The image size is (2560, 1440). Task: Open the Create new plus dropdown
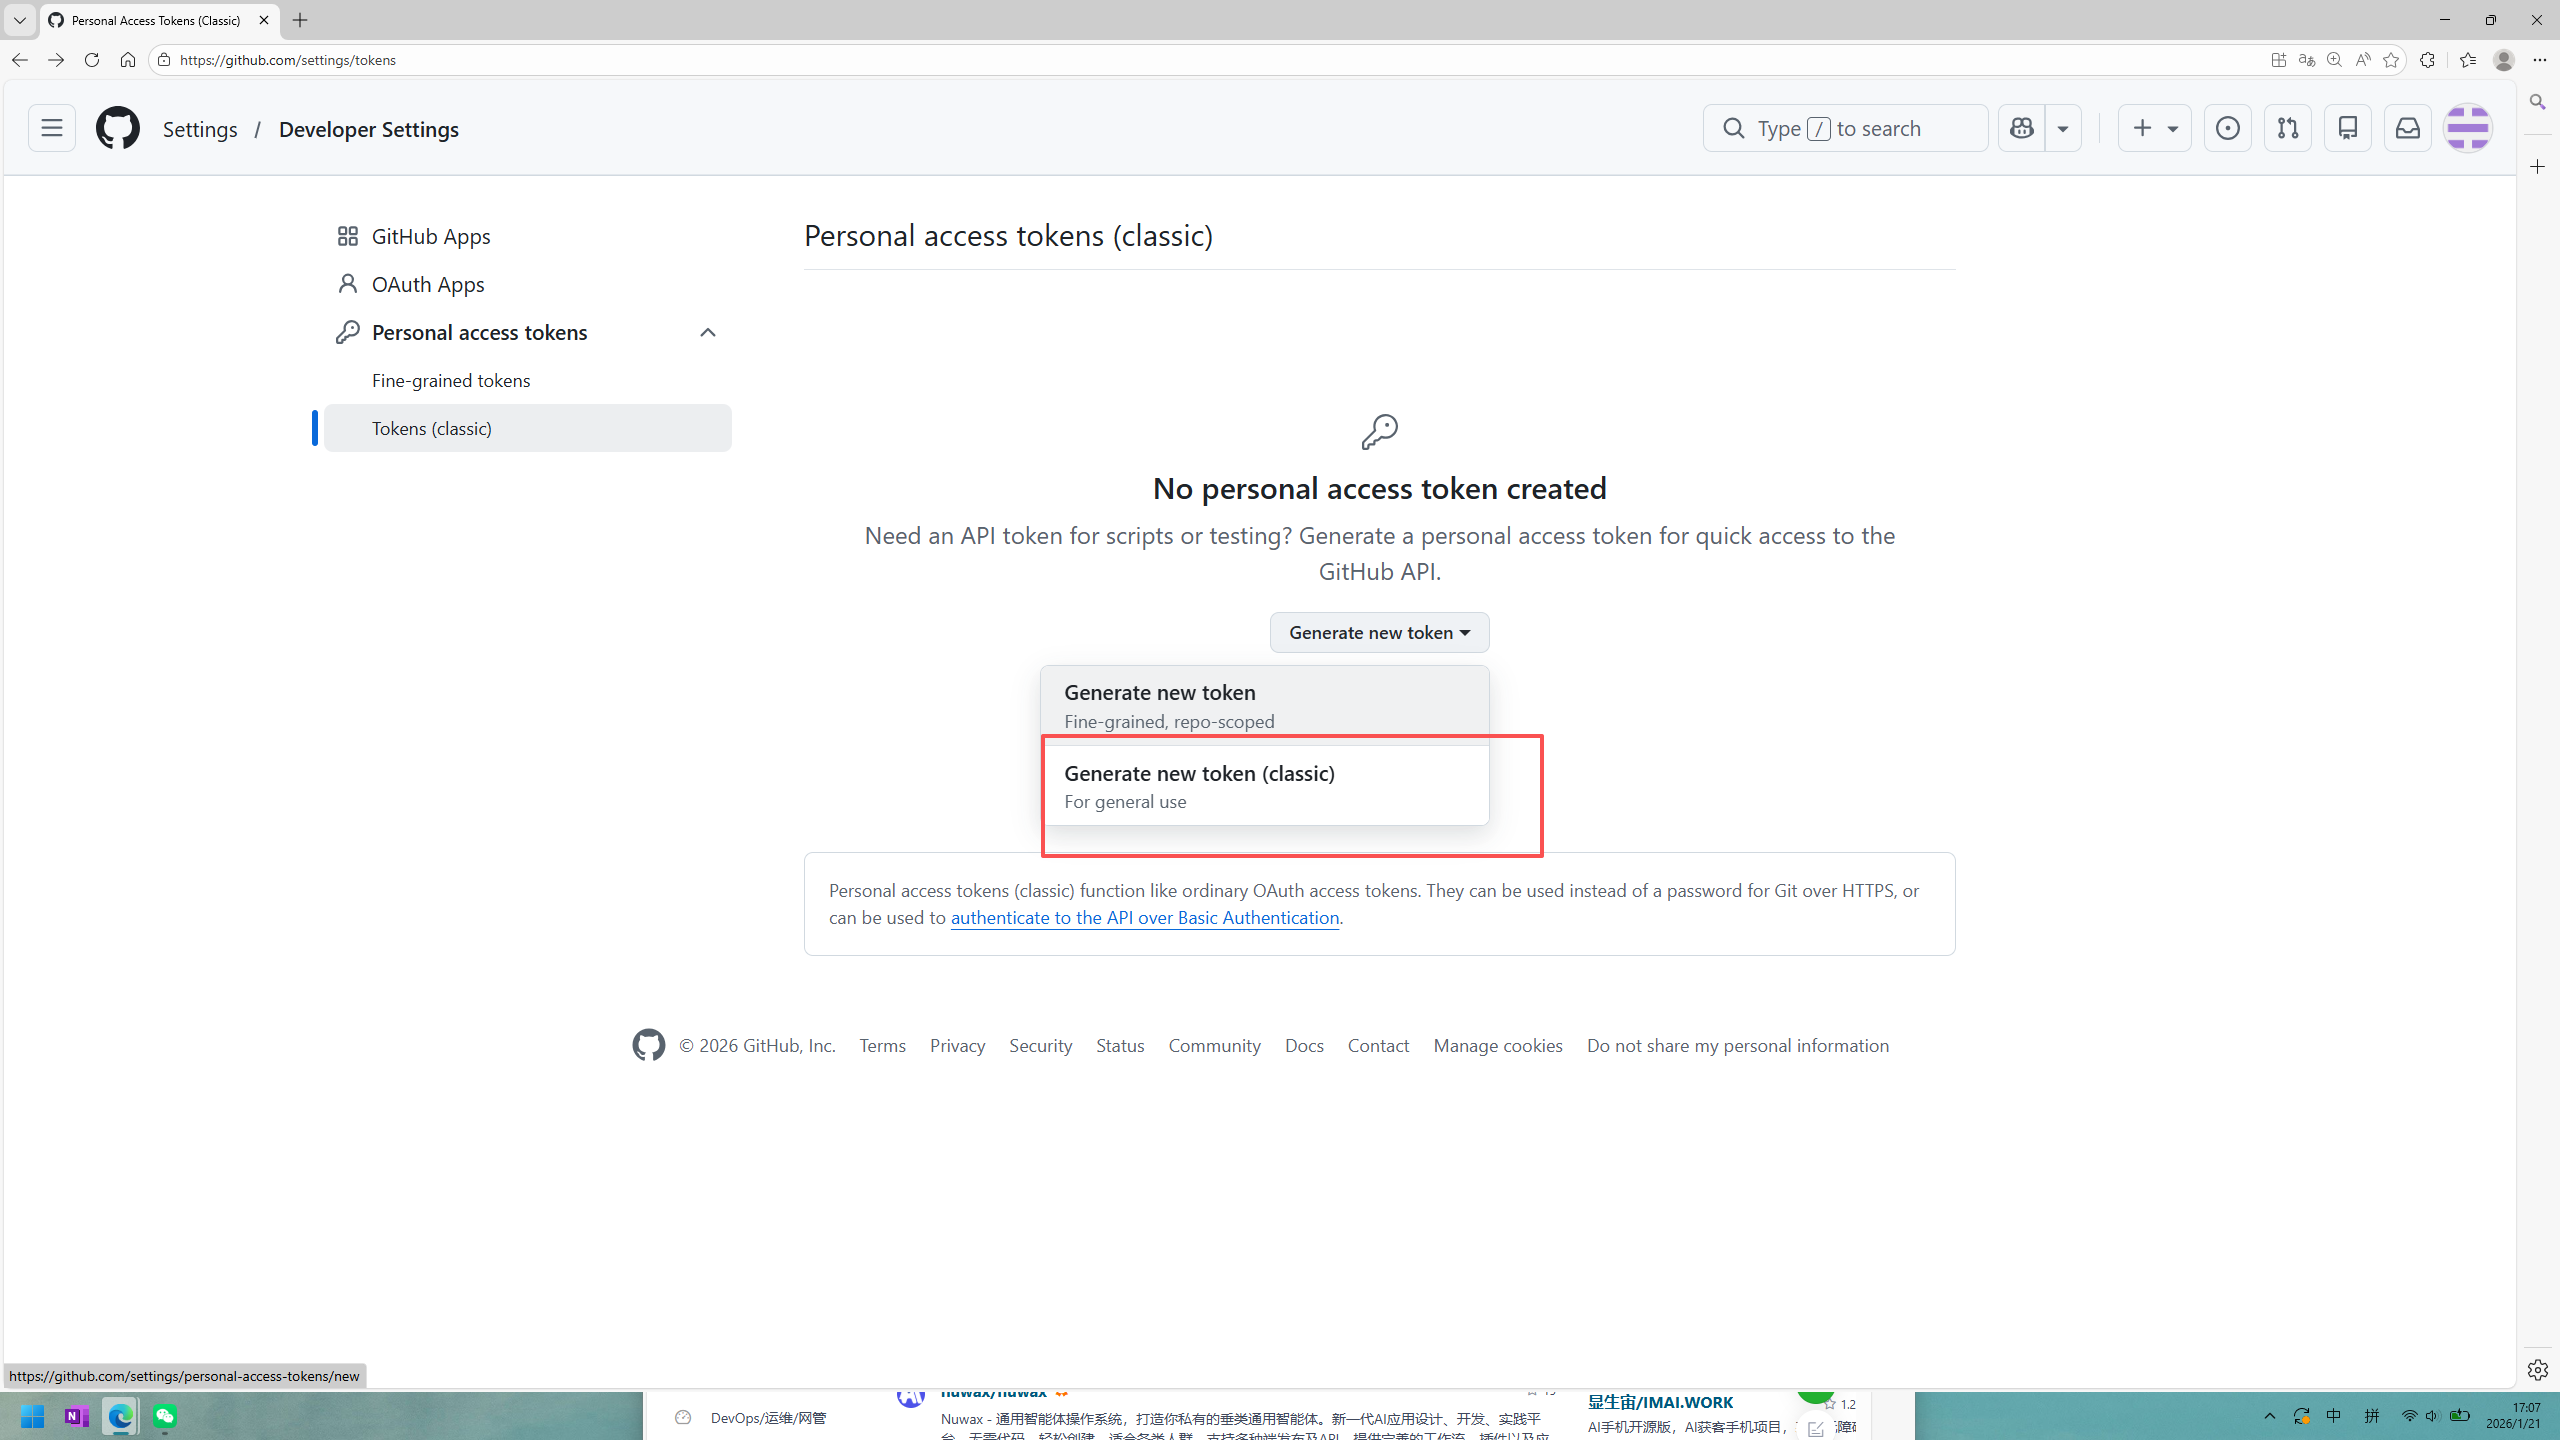[2154, 128]
